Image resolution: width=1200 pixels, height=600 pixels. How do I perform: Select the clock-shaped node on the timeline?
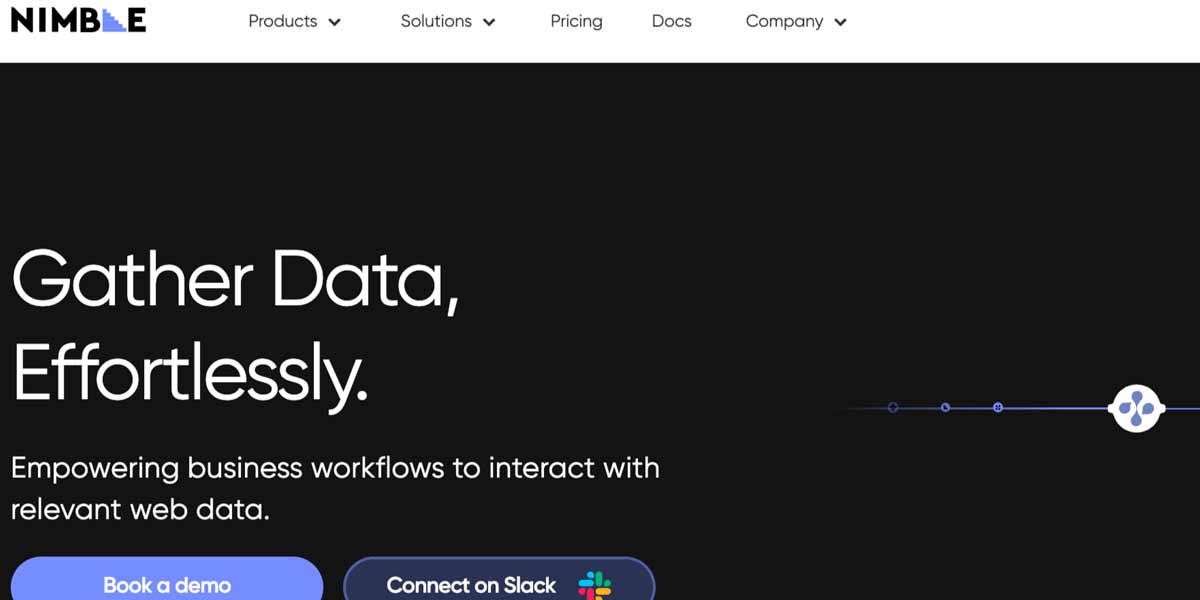click(x=945, y=408)
